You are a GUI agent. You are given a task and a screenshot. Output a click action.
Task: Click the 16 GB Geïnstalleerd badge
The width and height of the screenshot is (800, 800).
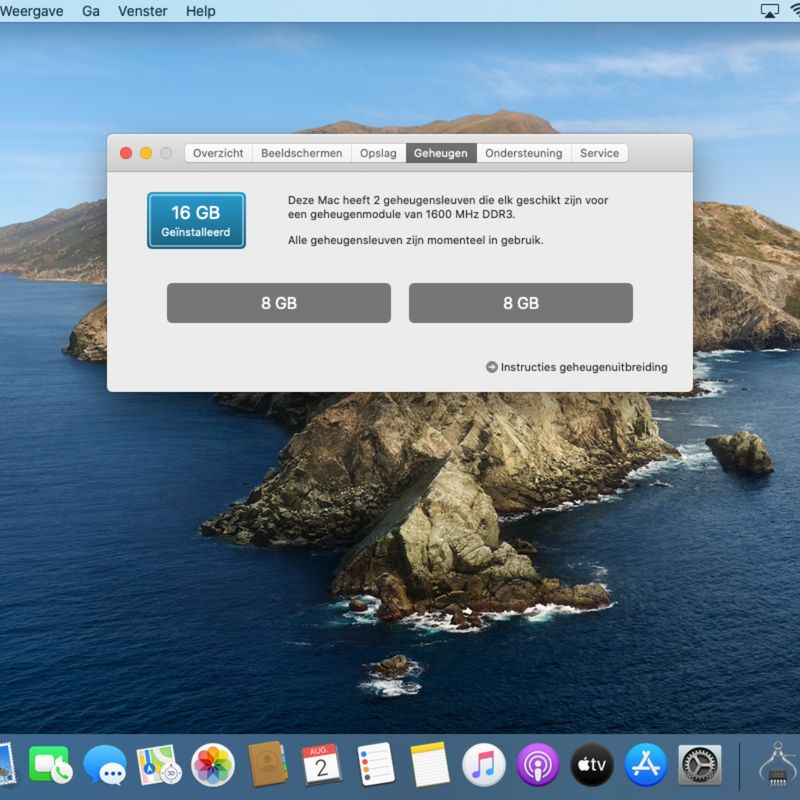click(196, 220)
